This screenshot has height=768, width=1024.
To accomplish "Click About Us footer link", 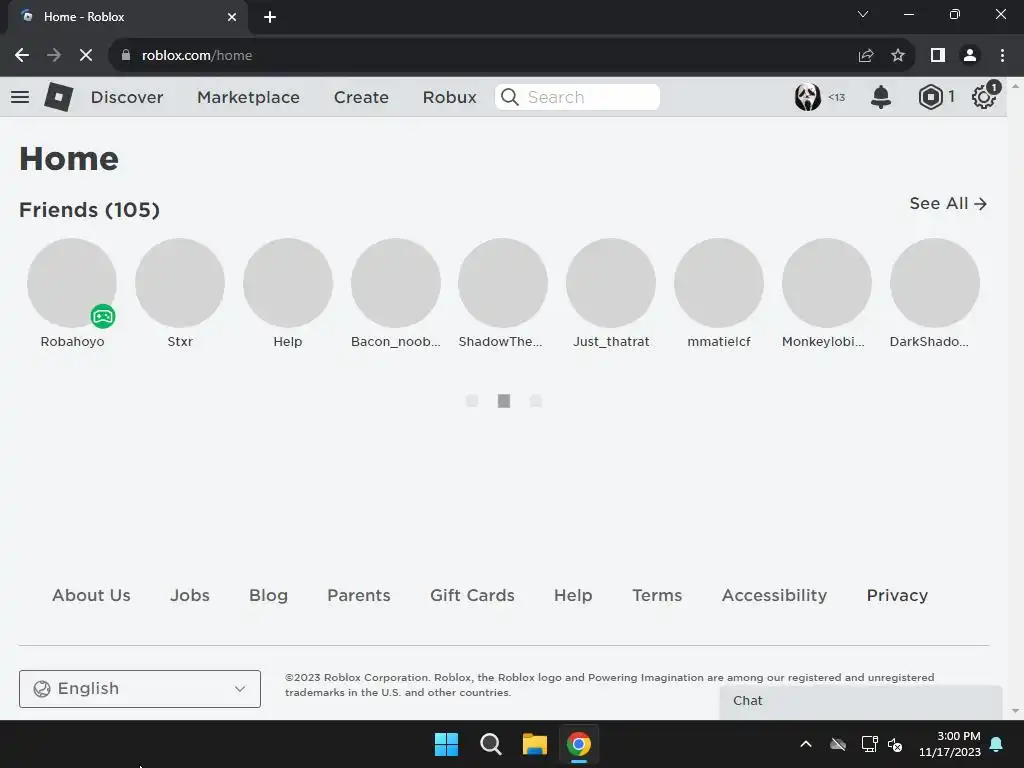I will pyautogui.click(x=91, y=596).
